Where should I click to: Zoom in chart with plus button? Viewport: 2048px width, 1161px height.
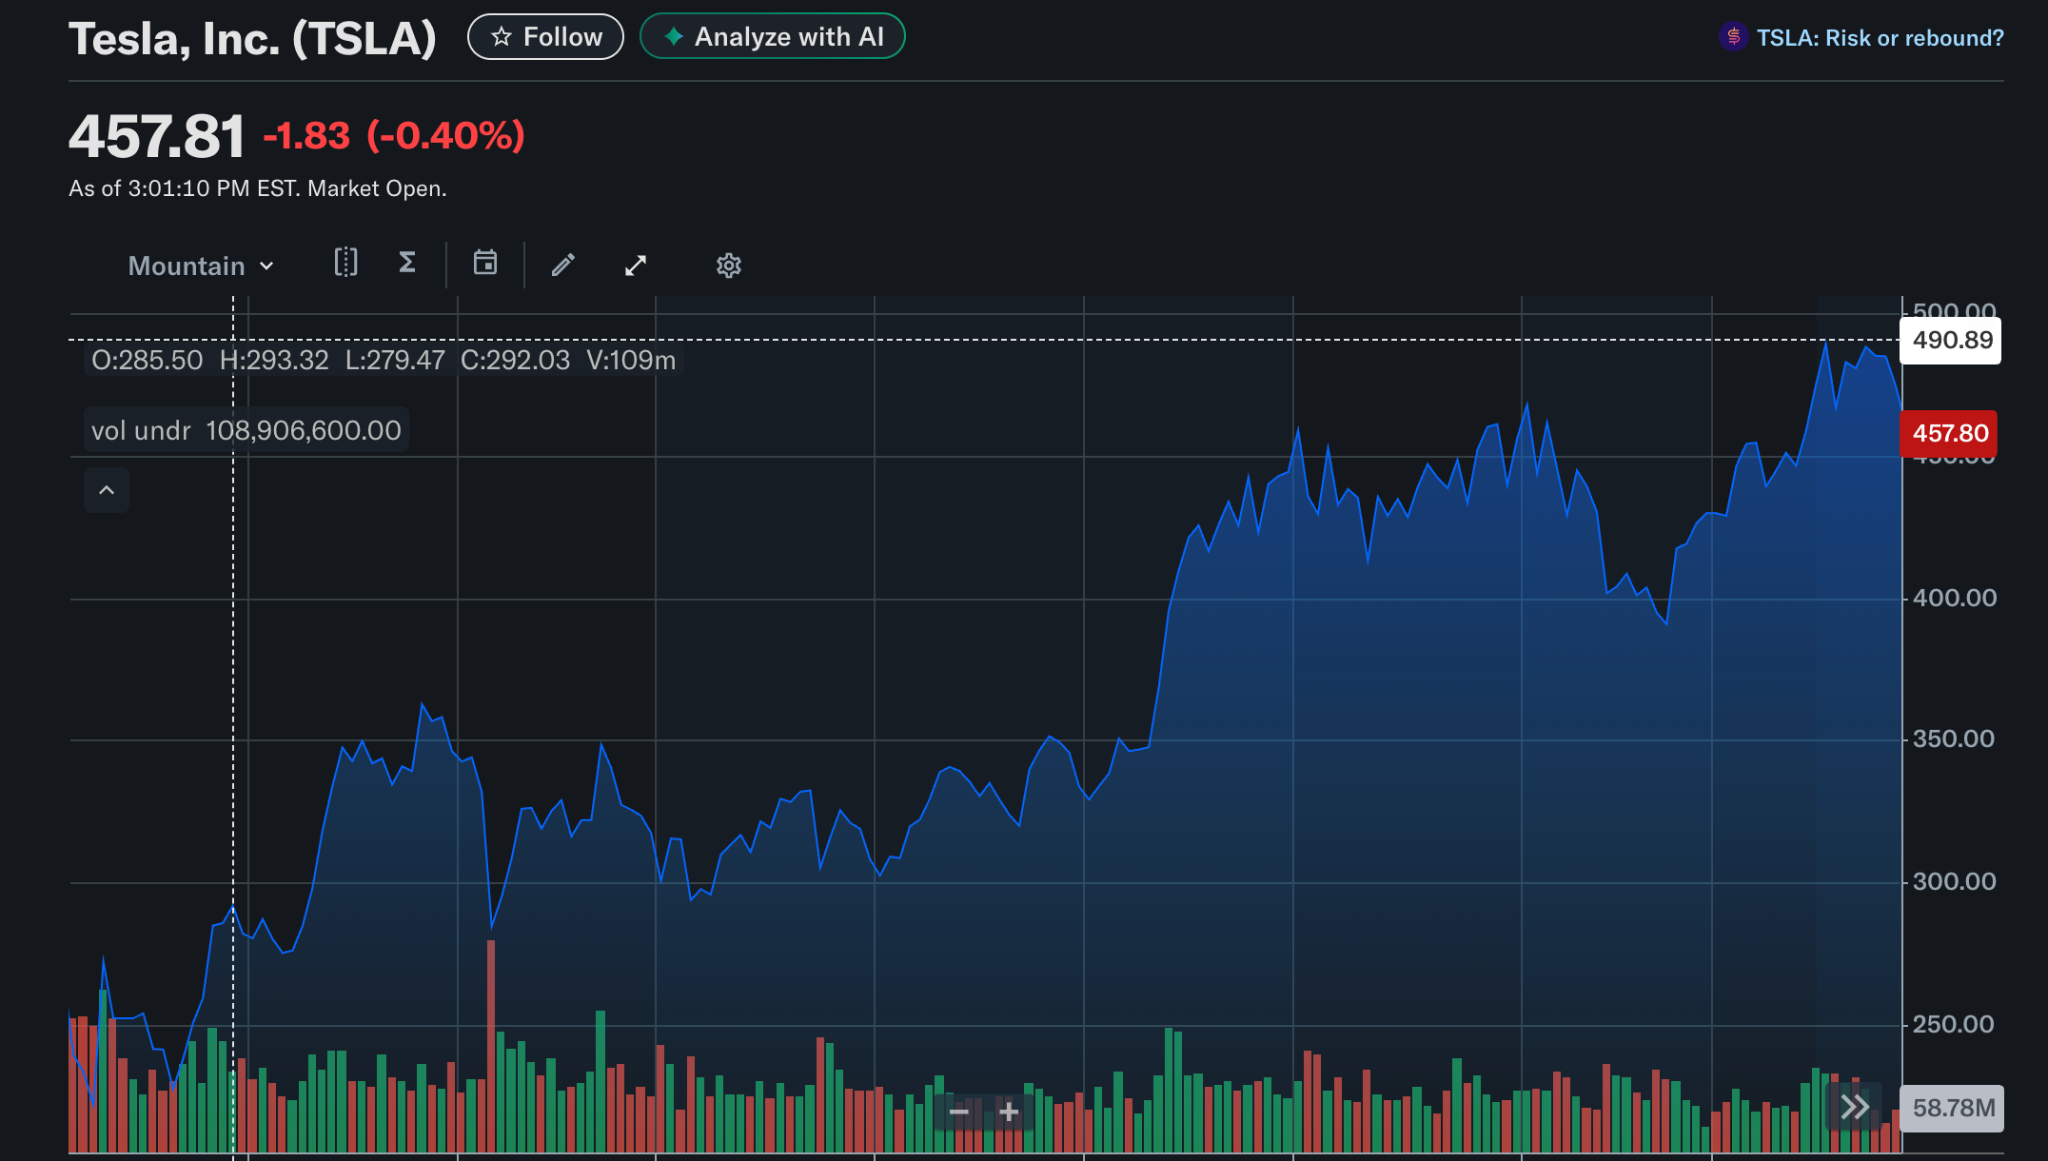pos(1008,1111)
